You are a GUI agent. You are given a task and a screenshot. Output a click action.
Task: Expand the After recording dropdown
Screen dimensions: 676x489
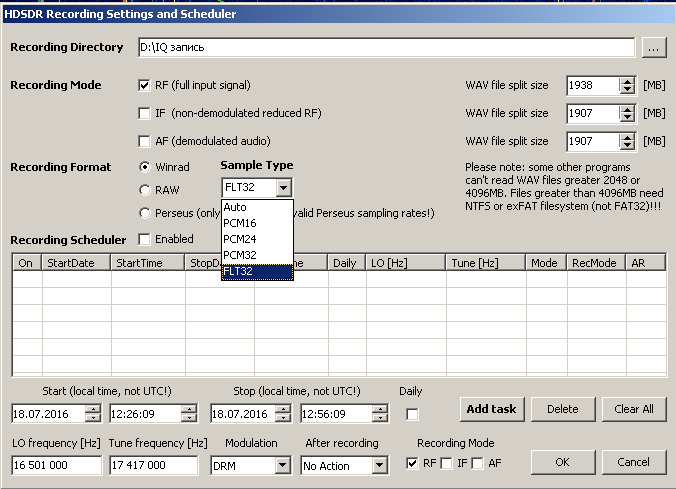(x=379, y=465)
